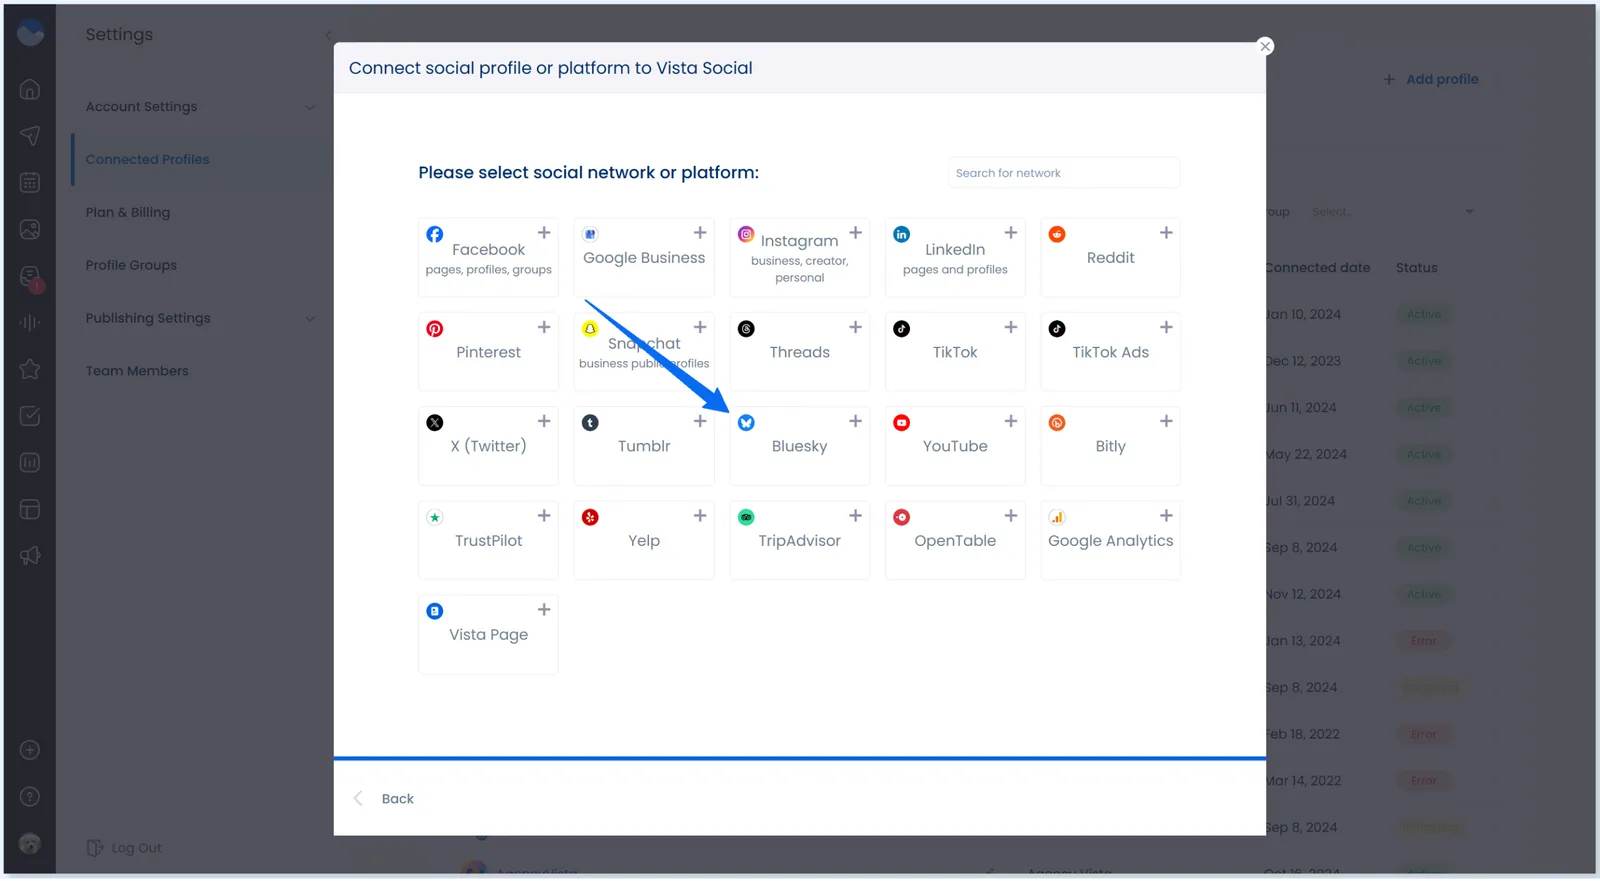Image resolution: width=1600 pixels, height=881 pixels.
Task: Add LinkedIn using its plus icon
Action: click(1011, 233)
